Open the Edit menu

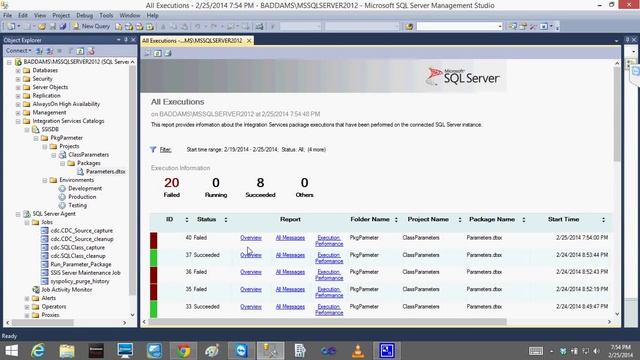click(x=23, y=16)
